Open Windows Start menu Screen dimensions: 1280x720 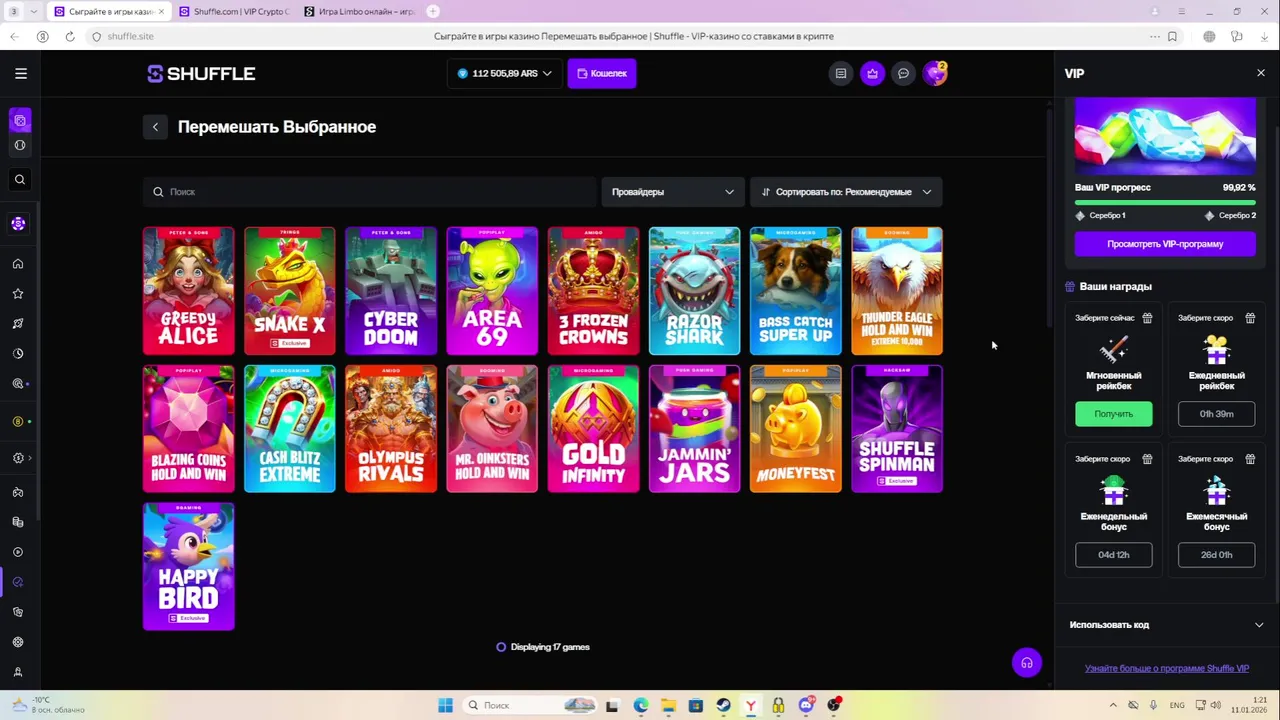point(445,705)
